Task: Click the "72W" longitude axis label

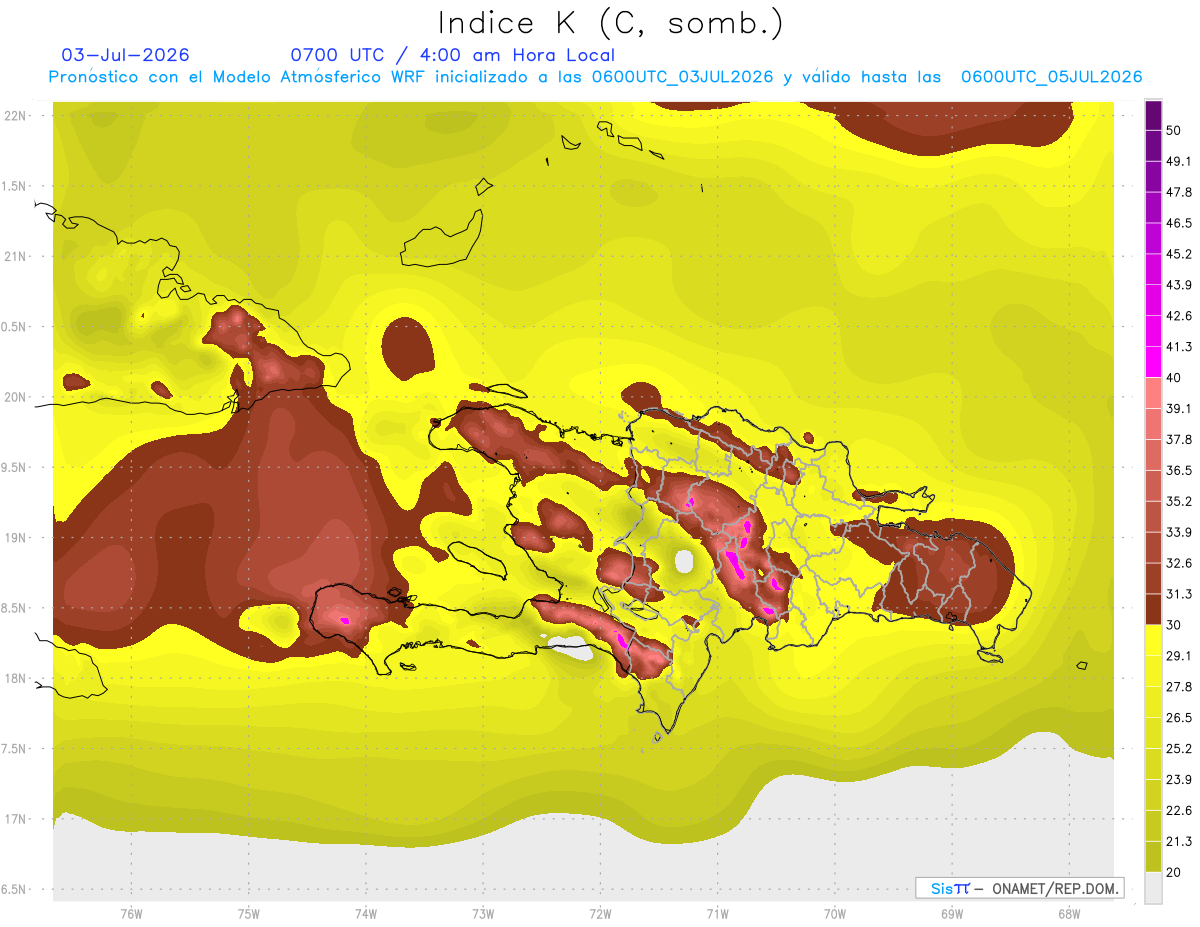Action: coord(600,913)
